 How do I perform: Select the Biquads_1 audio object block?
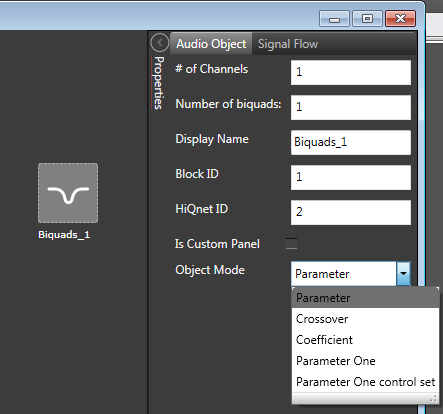pos(68,193)
